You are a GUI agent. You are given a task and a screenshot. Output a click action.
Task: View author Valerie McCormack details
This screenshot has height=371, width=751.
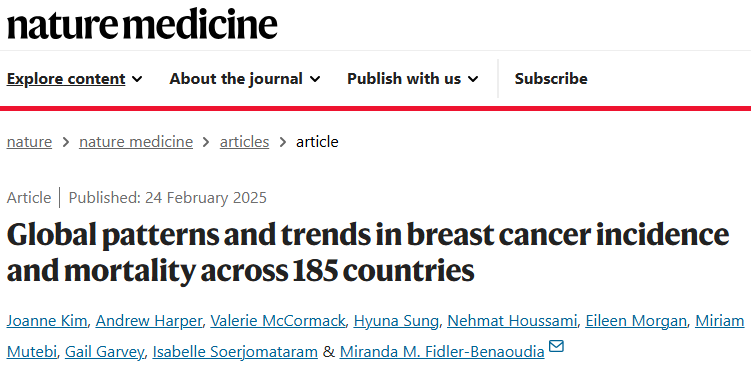coord(278,321)
